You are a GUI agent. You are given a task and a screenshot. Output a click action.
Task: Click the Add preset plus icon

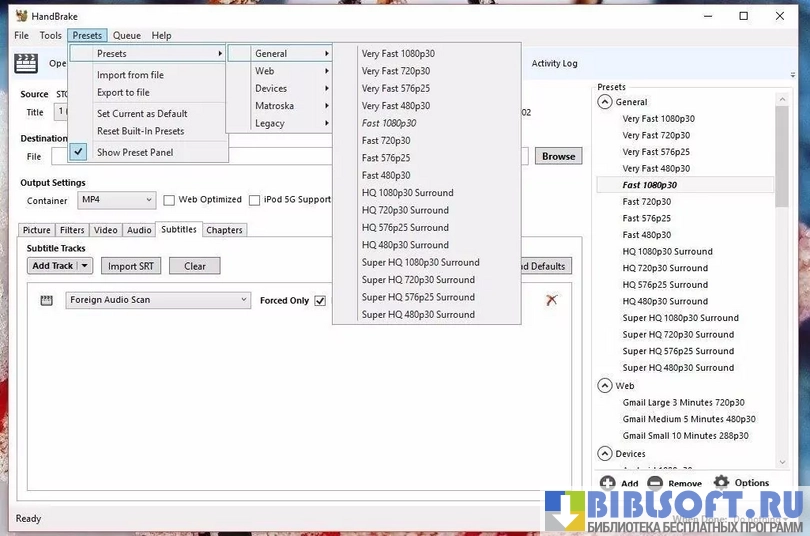click(608, 483)
